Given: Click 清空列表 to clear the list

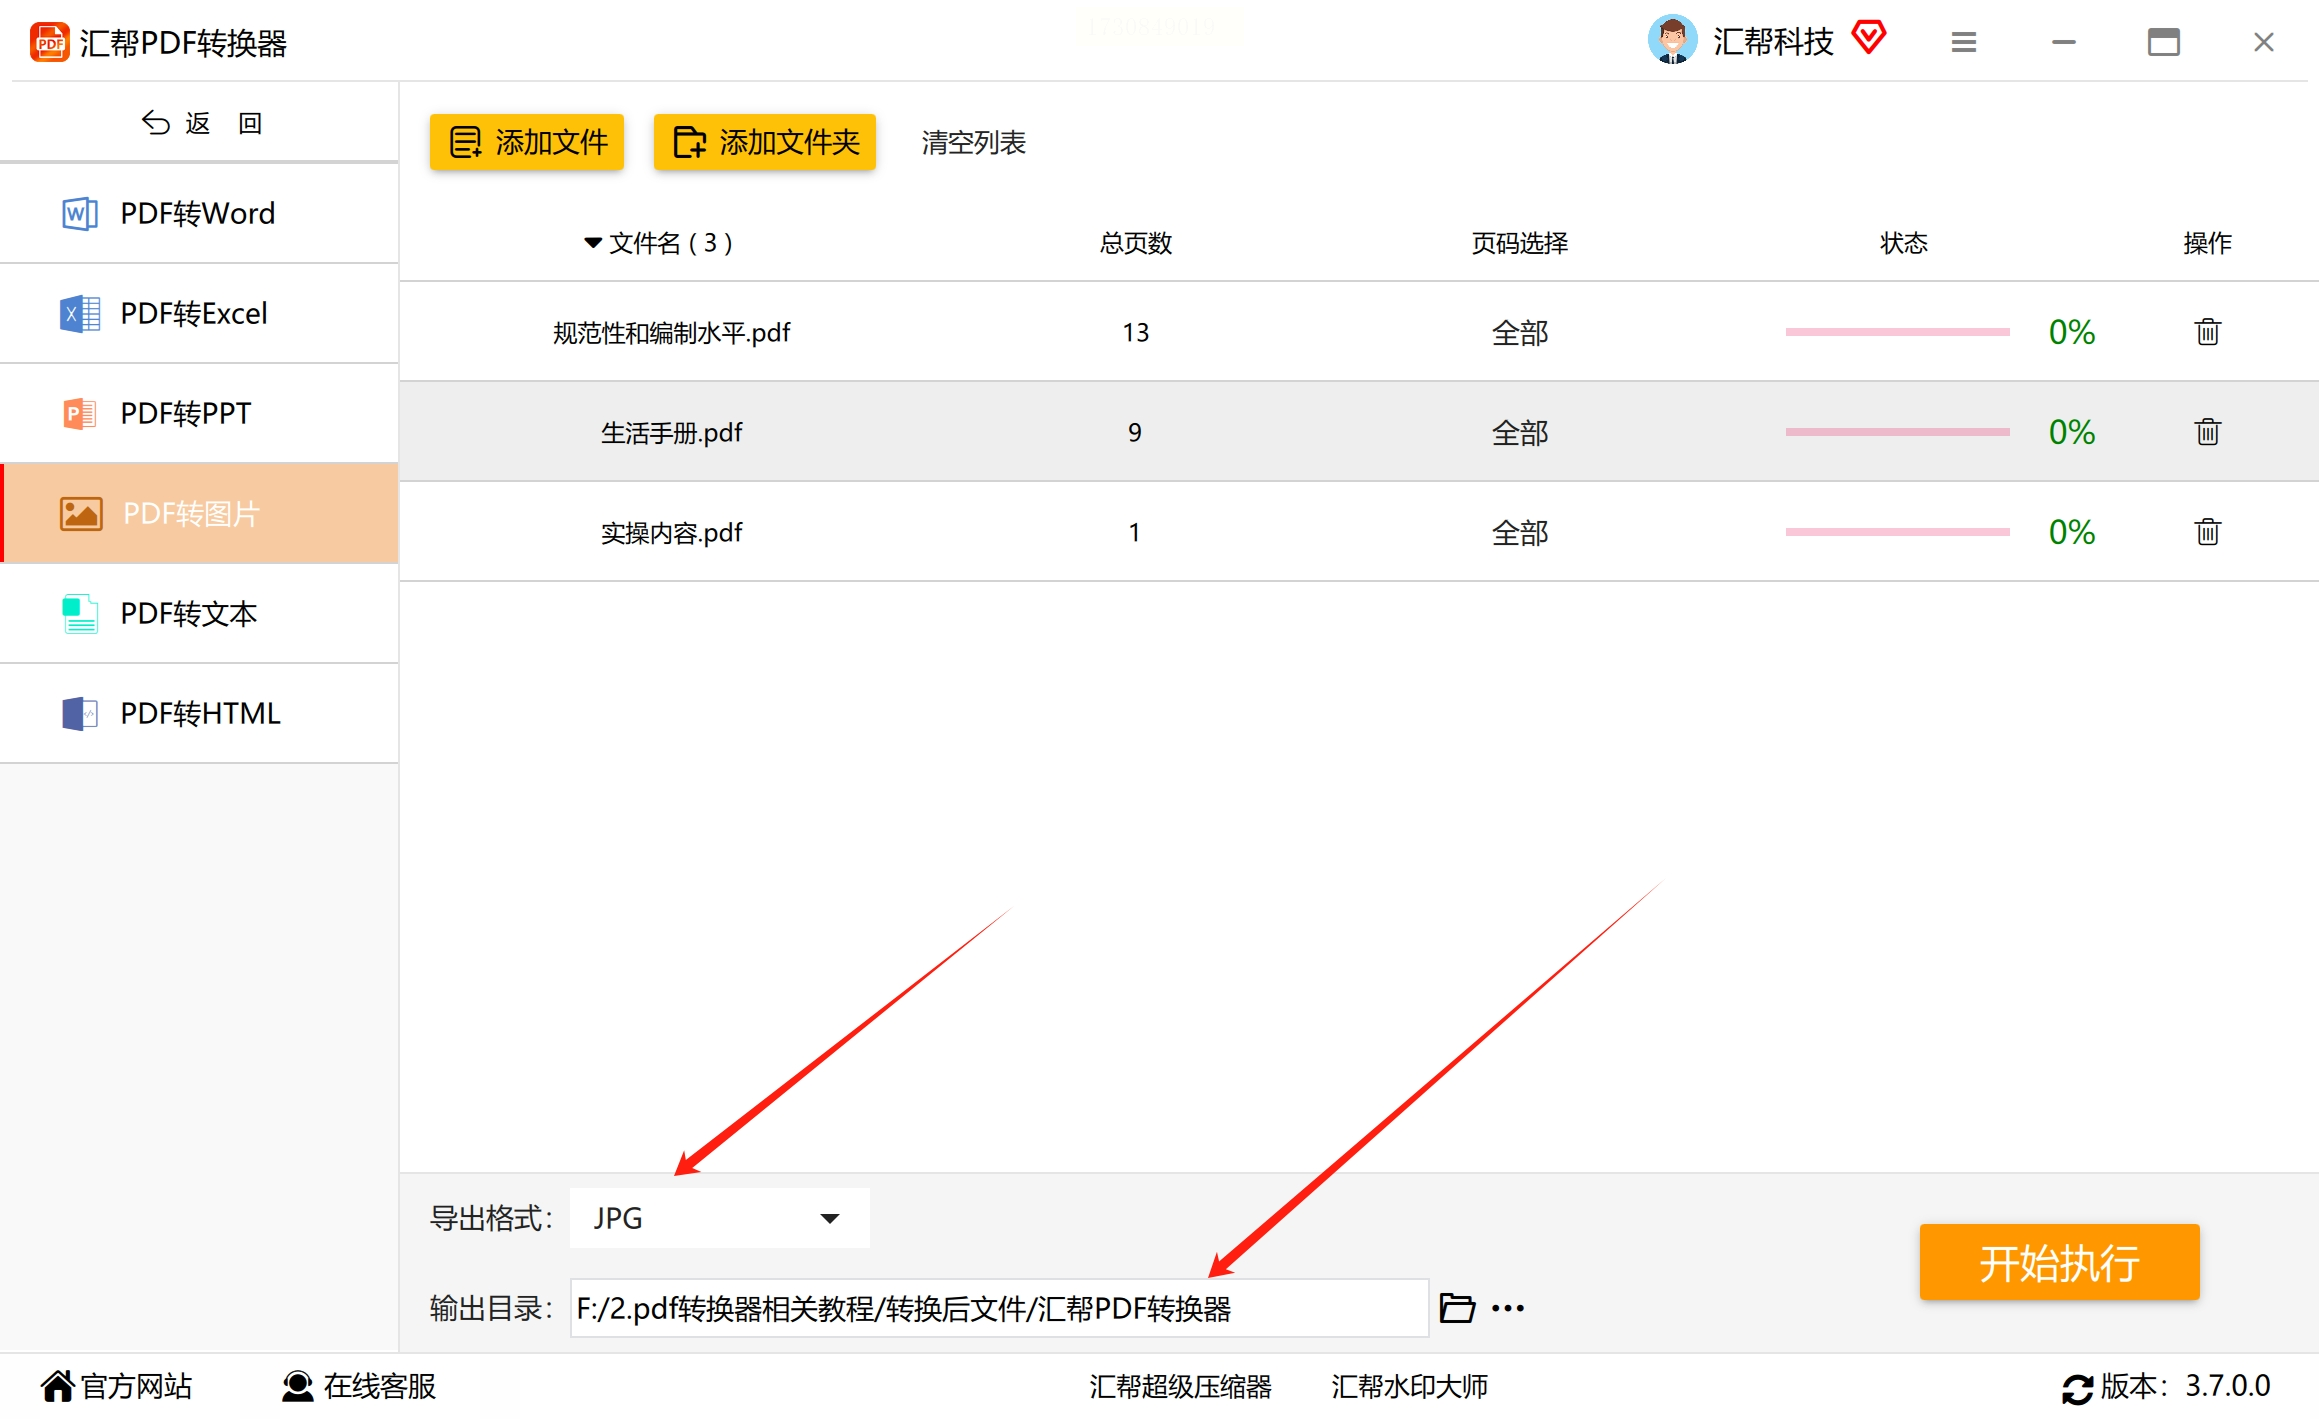Looking at the screenshot, I should tap(973, 142).
